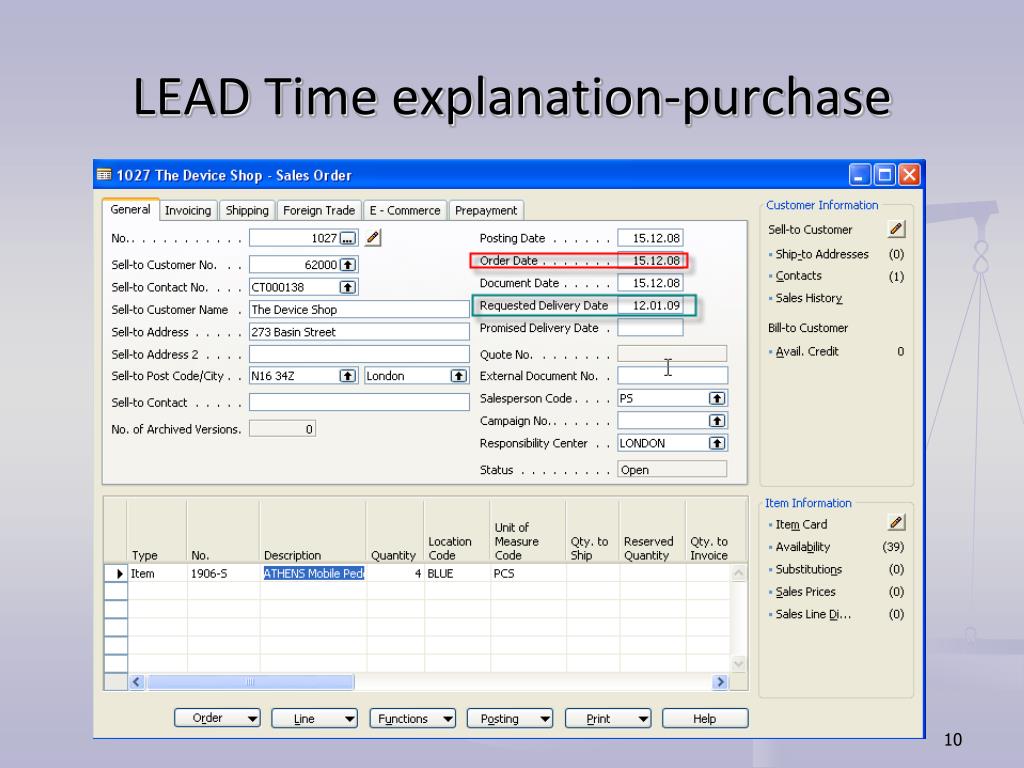The image size is (1024, 768).
Task: Open the Campaign No. lookup arrow
Action: (x=717, y=421)
